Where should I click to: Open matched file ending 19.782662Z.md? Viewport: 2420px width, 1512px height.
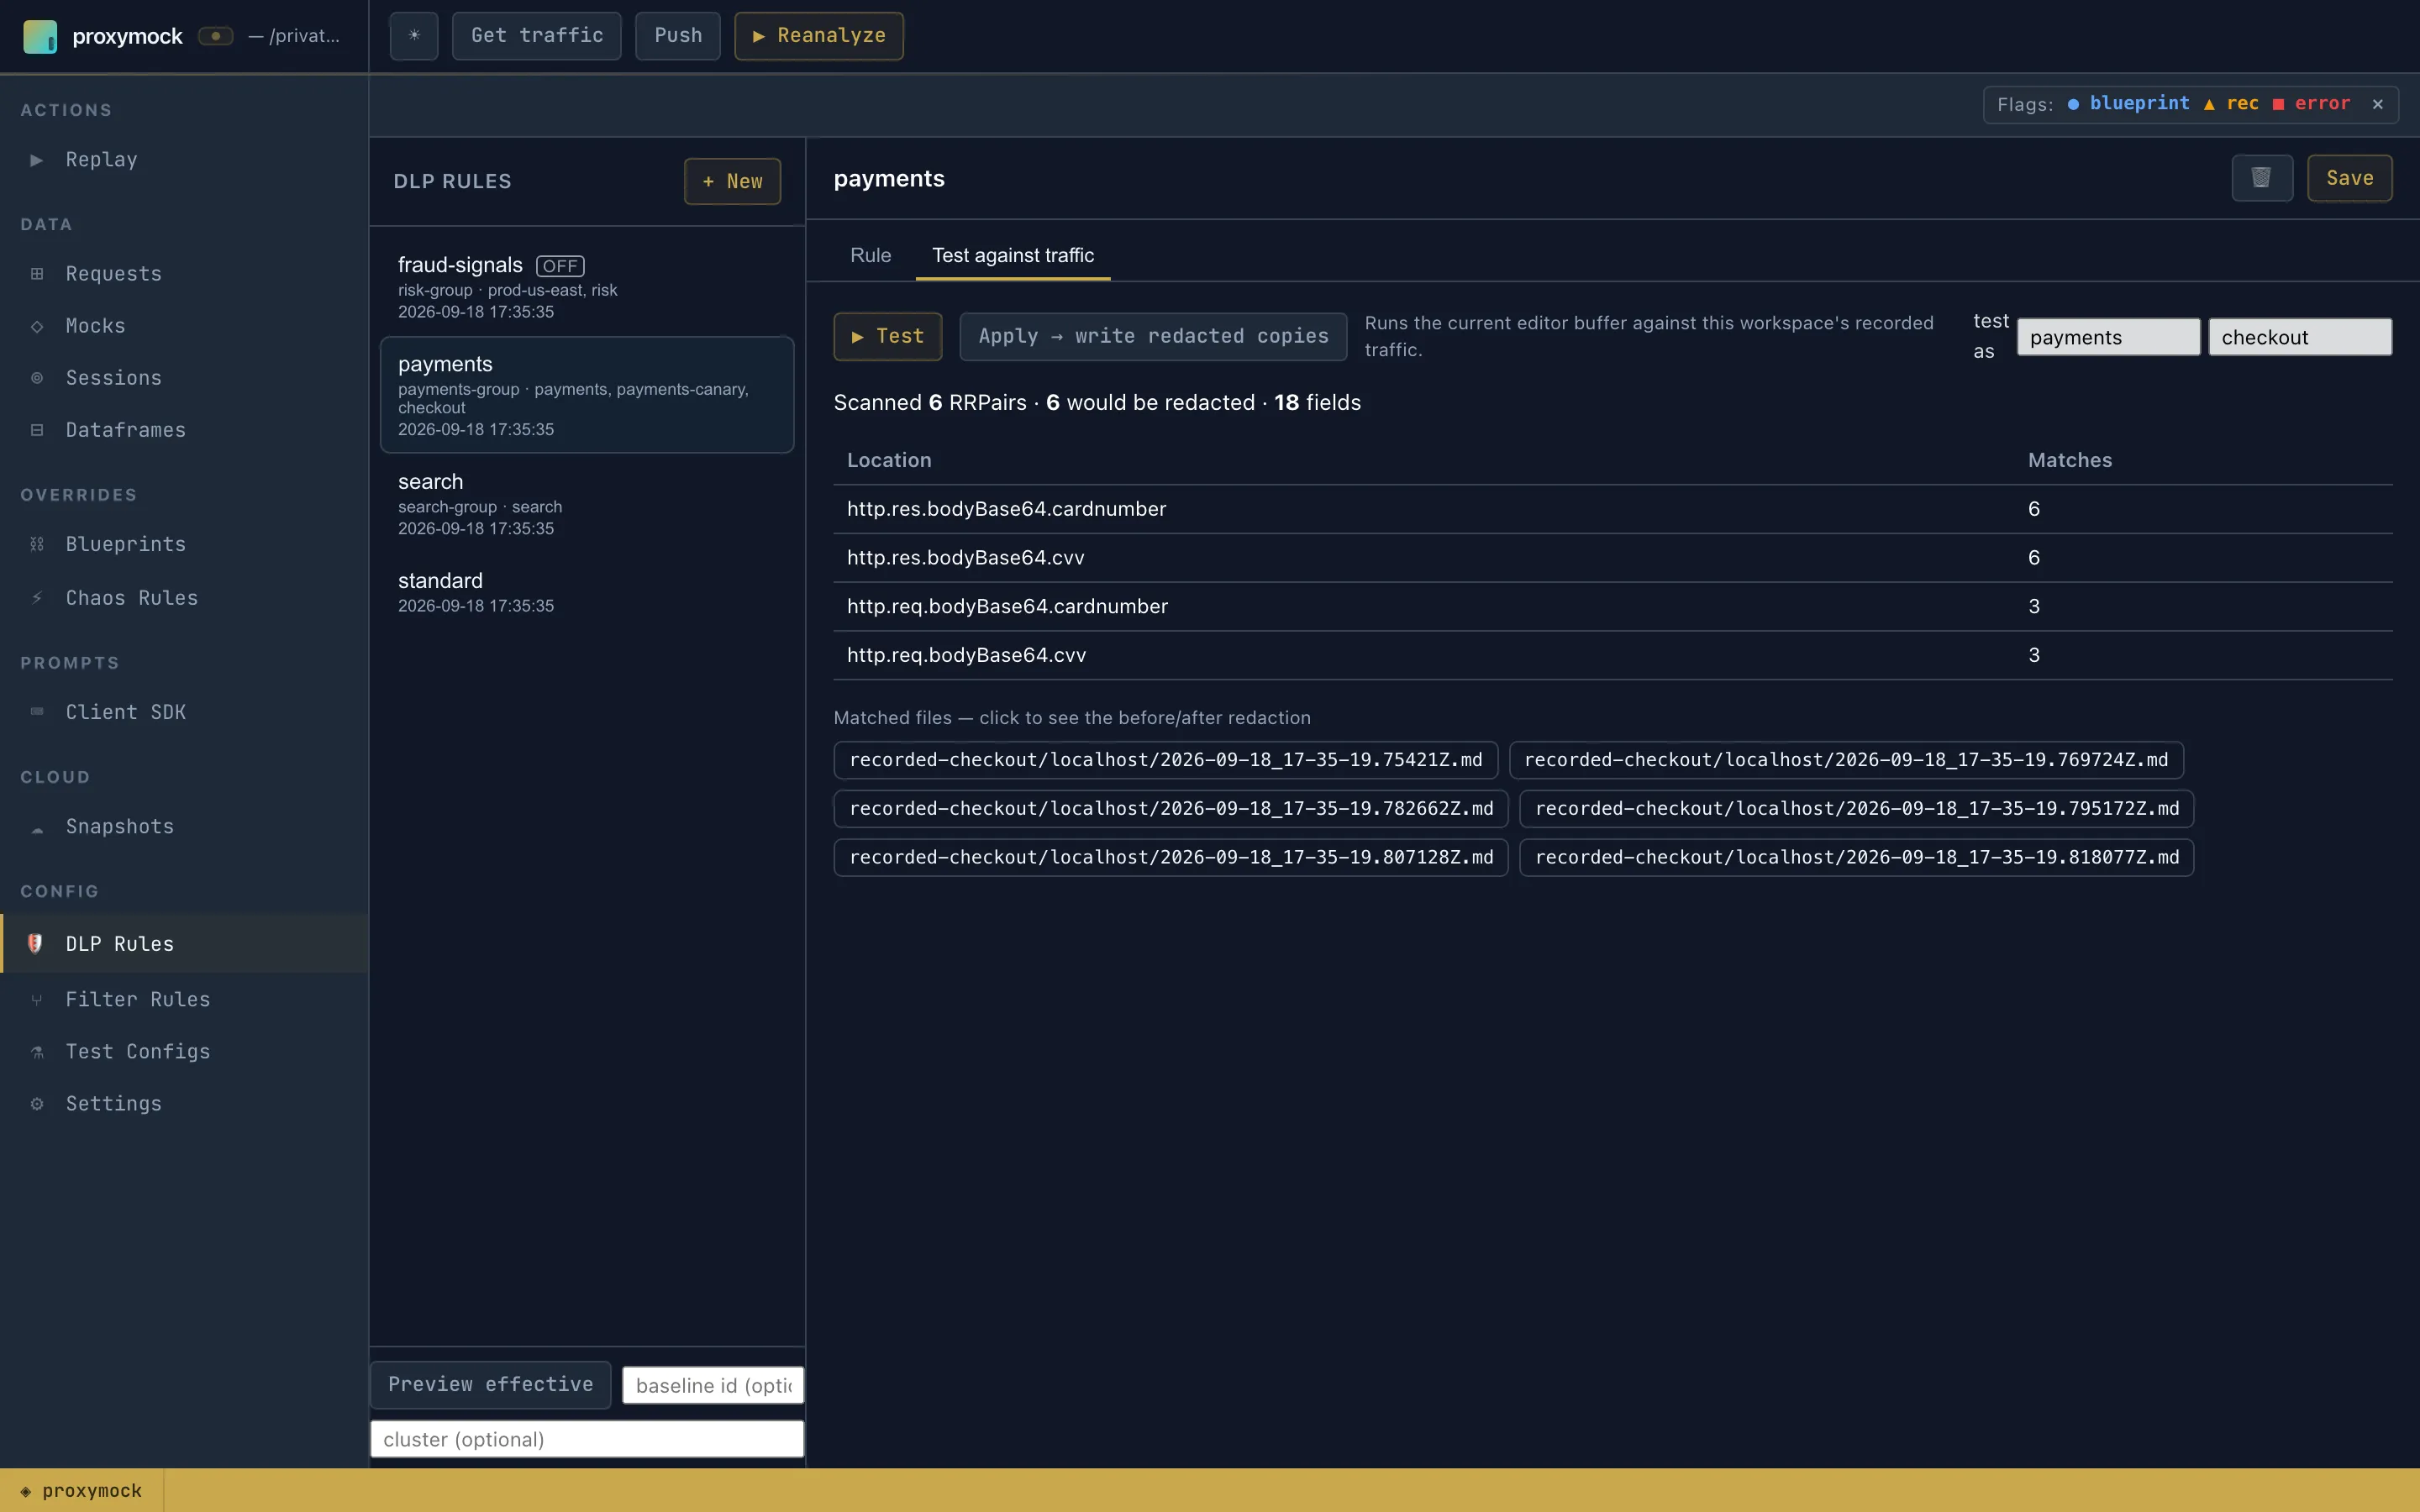coord(1171,809)
